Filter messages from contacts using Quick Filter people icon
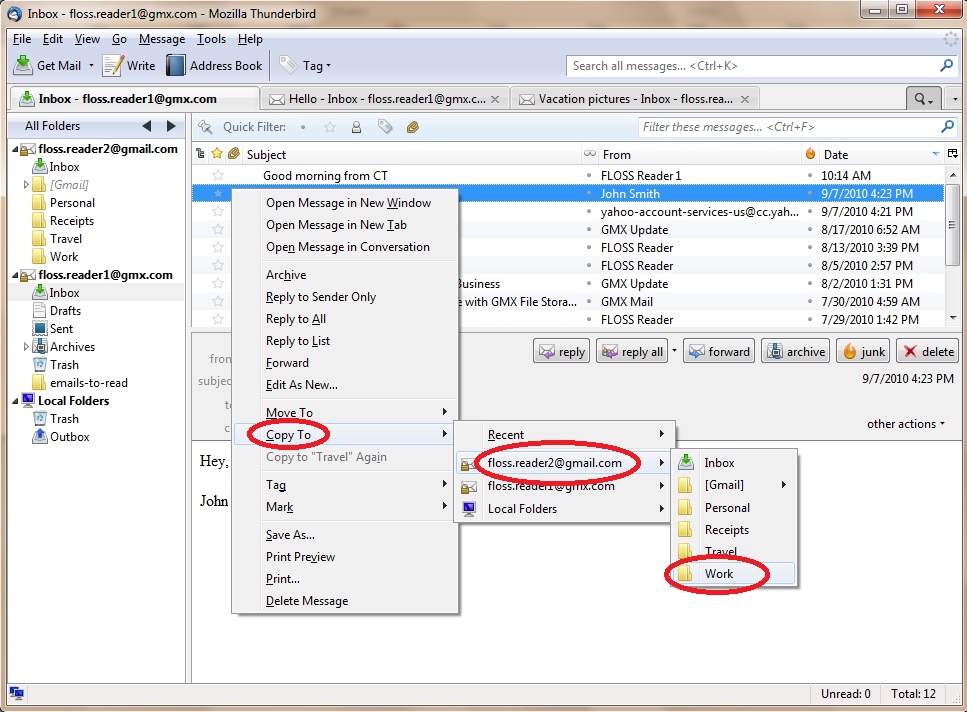Viewport: 967px width, 712px height. pyautogui.click(x=355, y=127)
